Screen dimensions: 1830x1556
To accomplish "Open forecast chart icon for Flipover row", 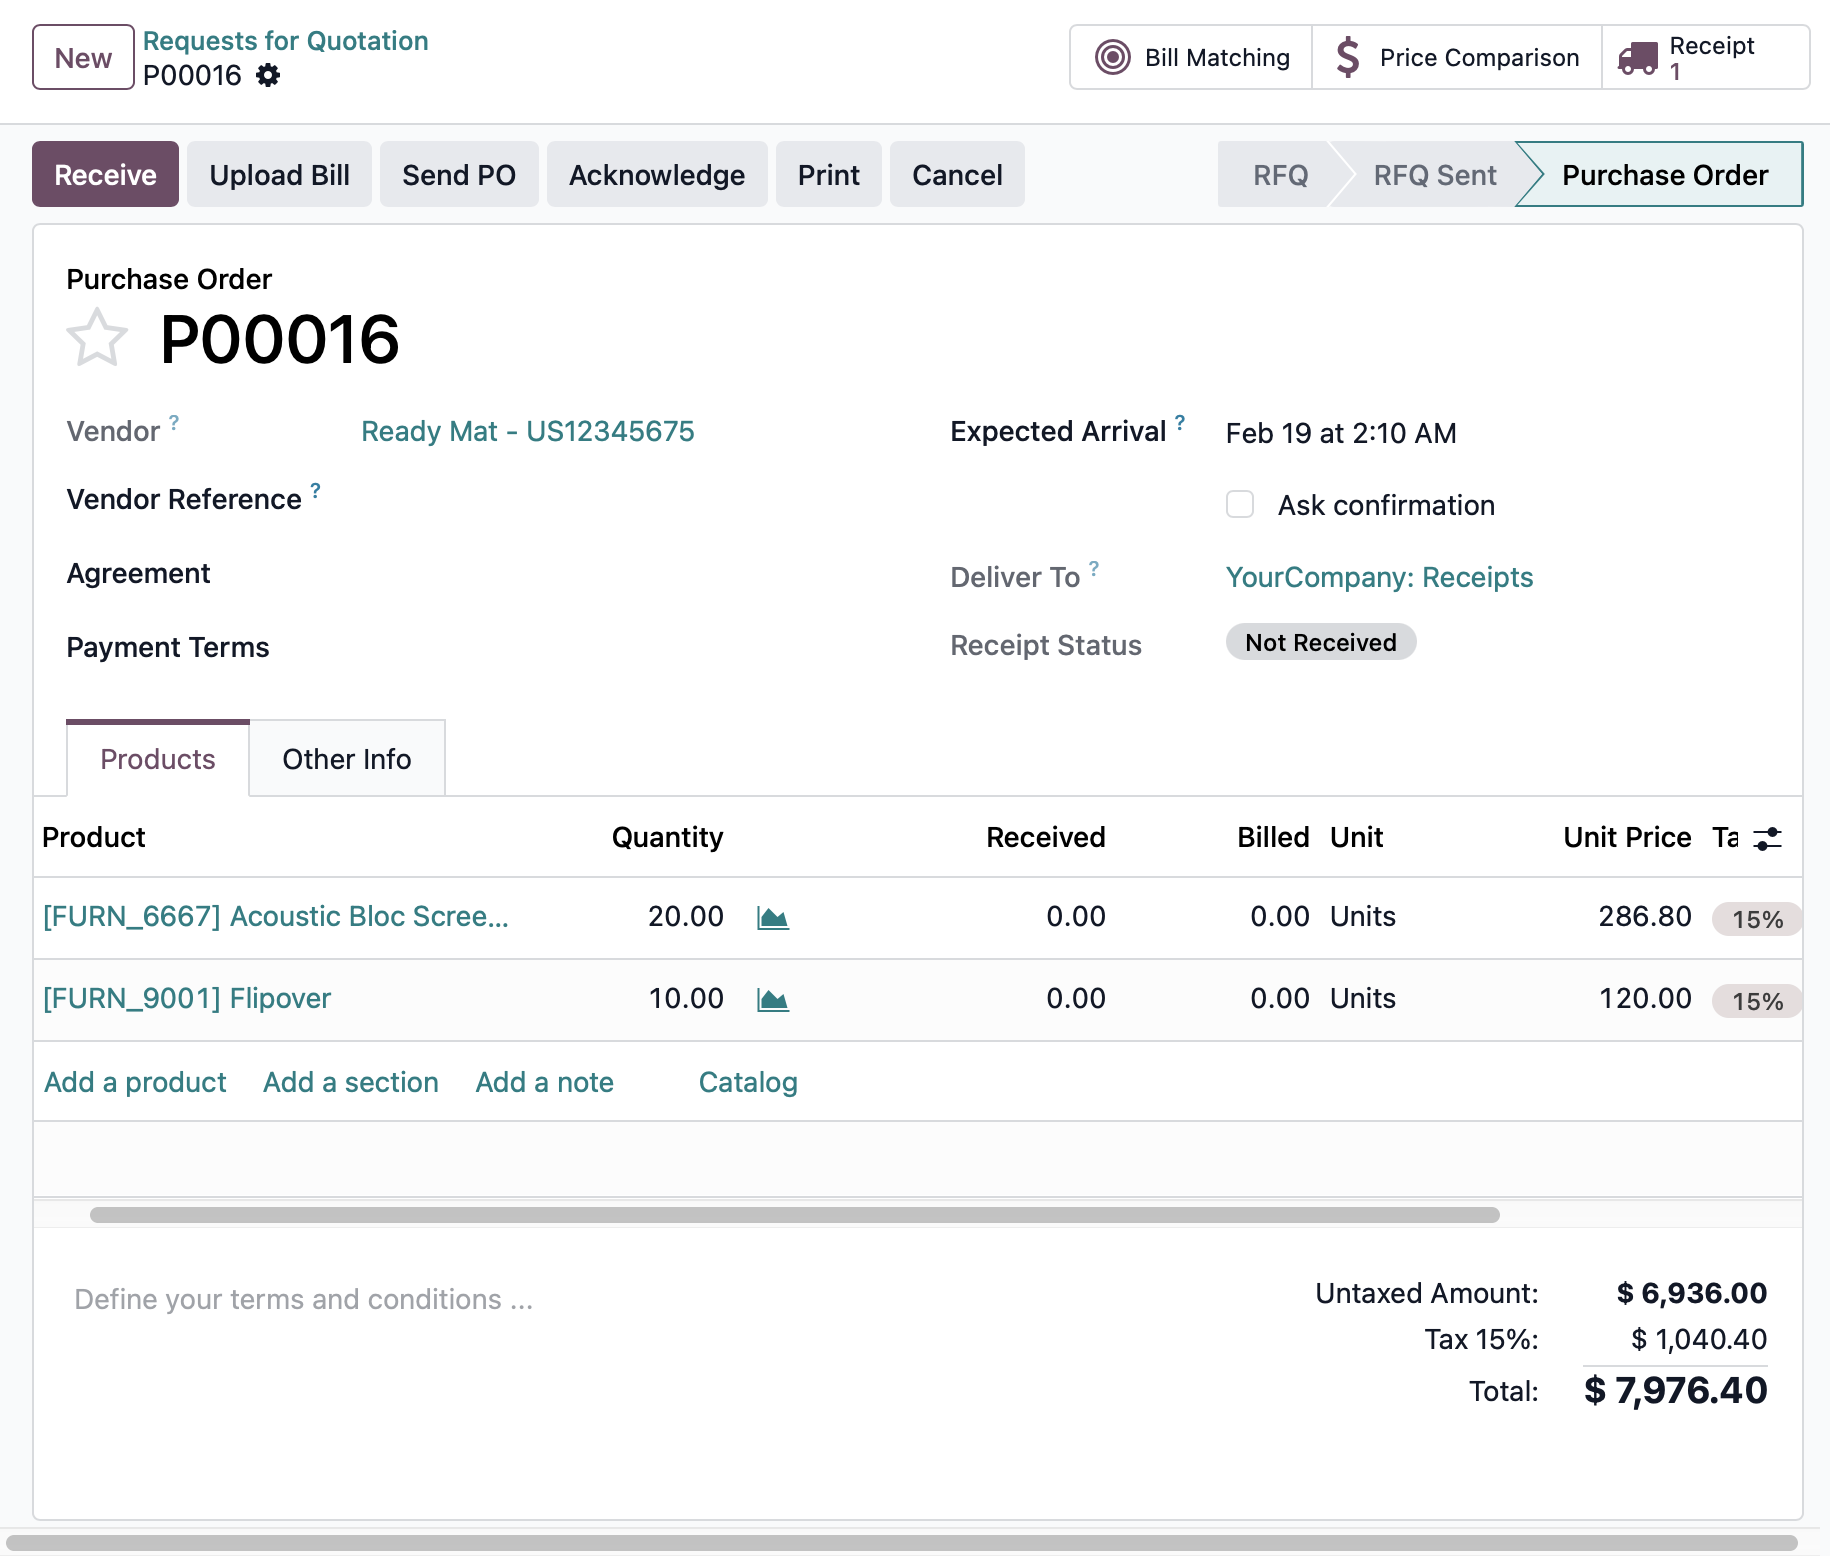I will [772, 999].
